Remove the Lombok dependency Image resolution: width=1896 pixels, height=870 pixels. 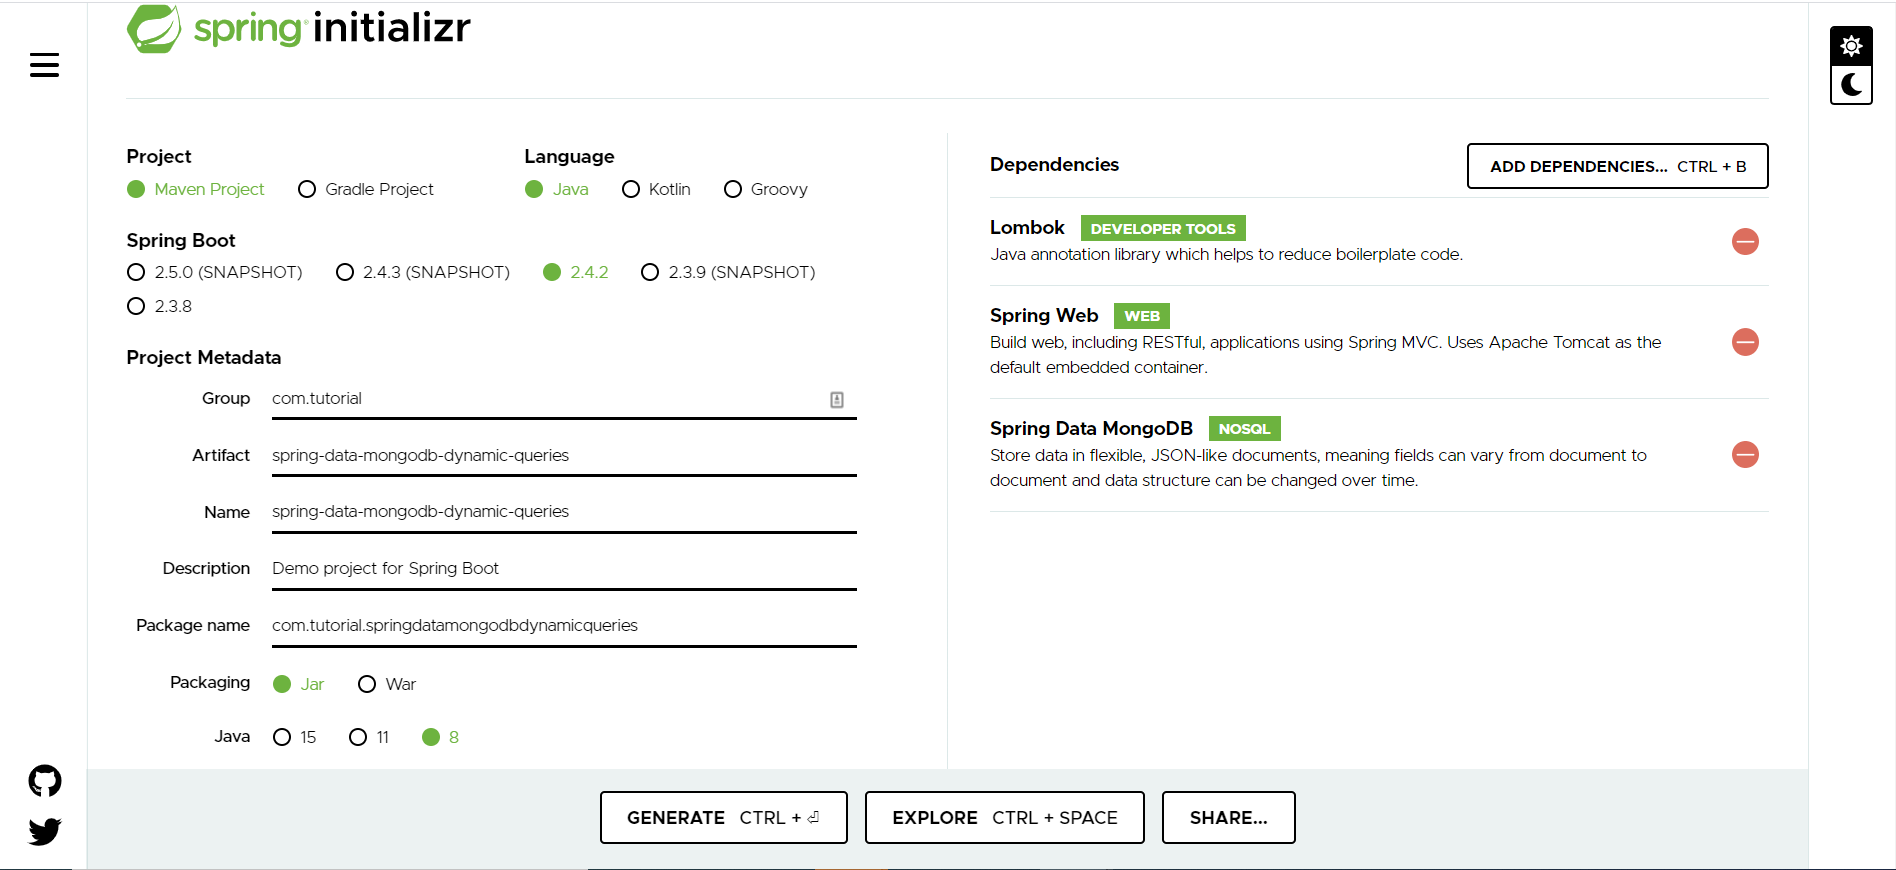(1745, 242)
